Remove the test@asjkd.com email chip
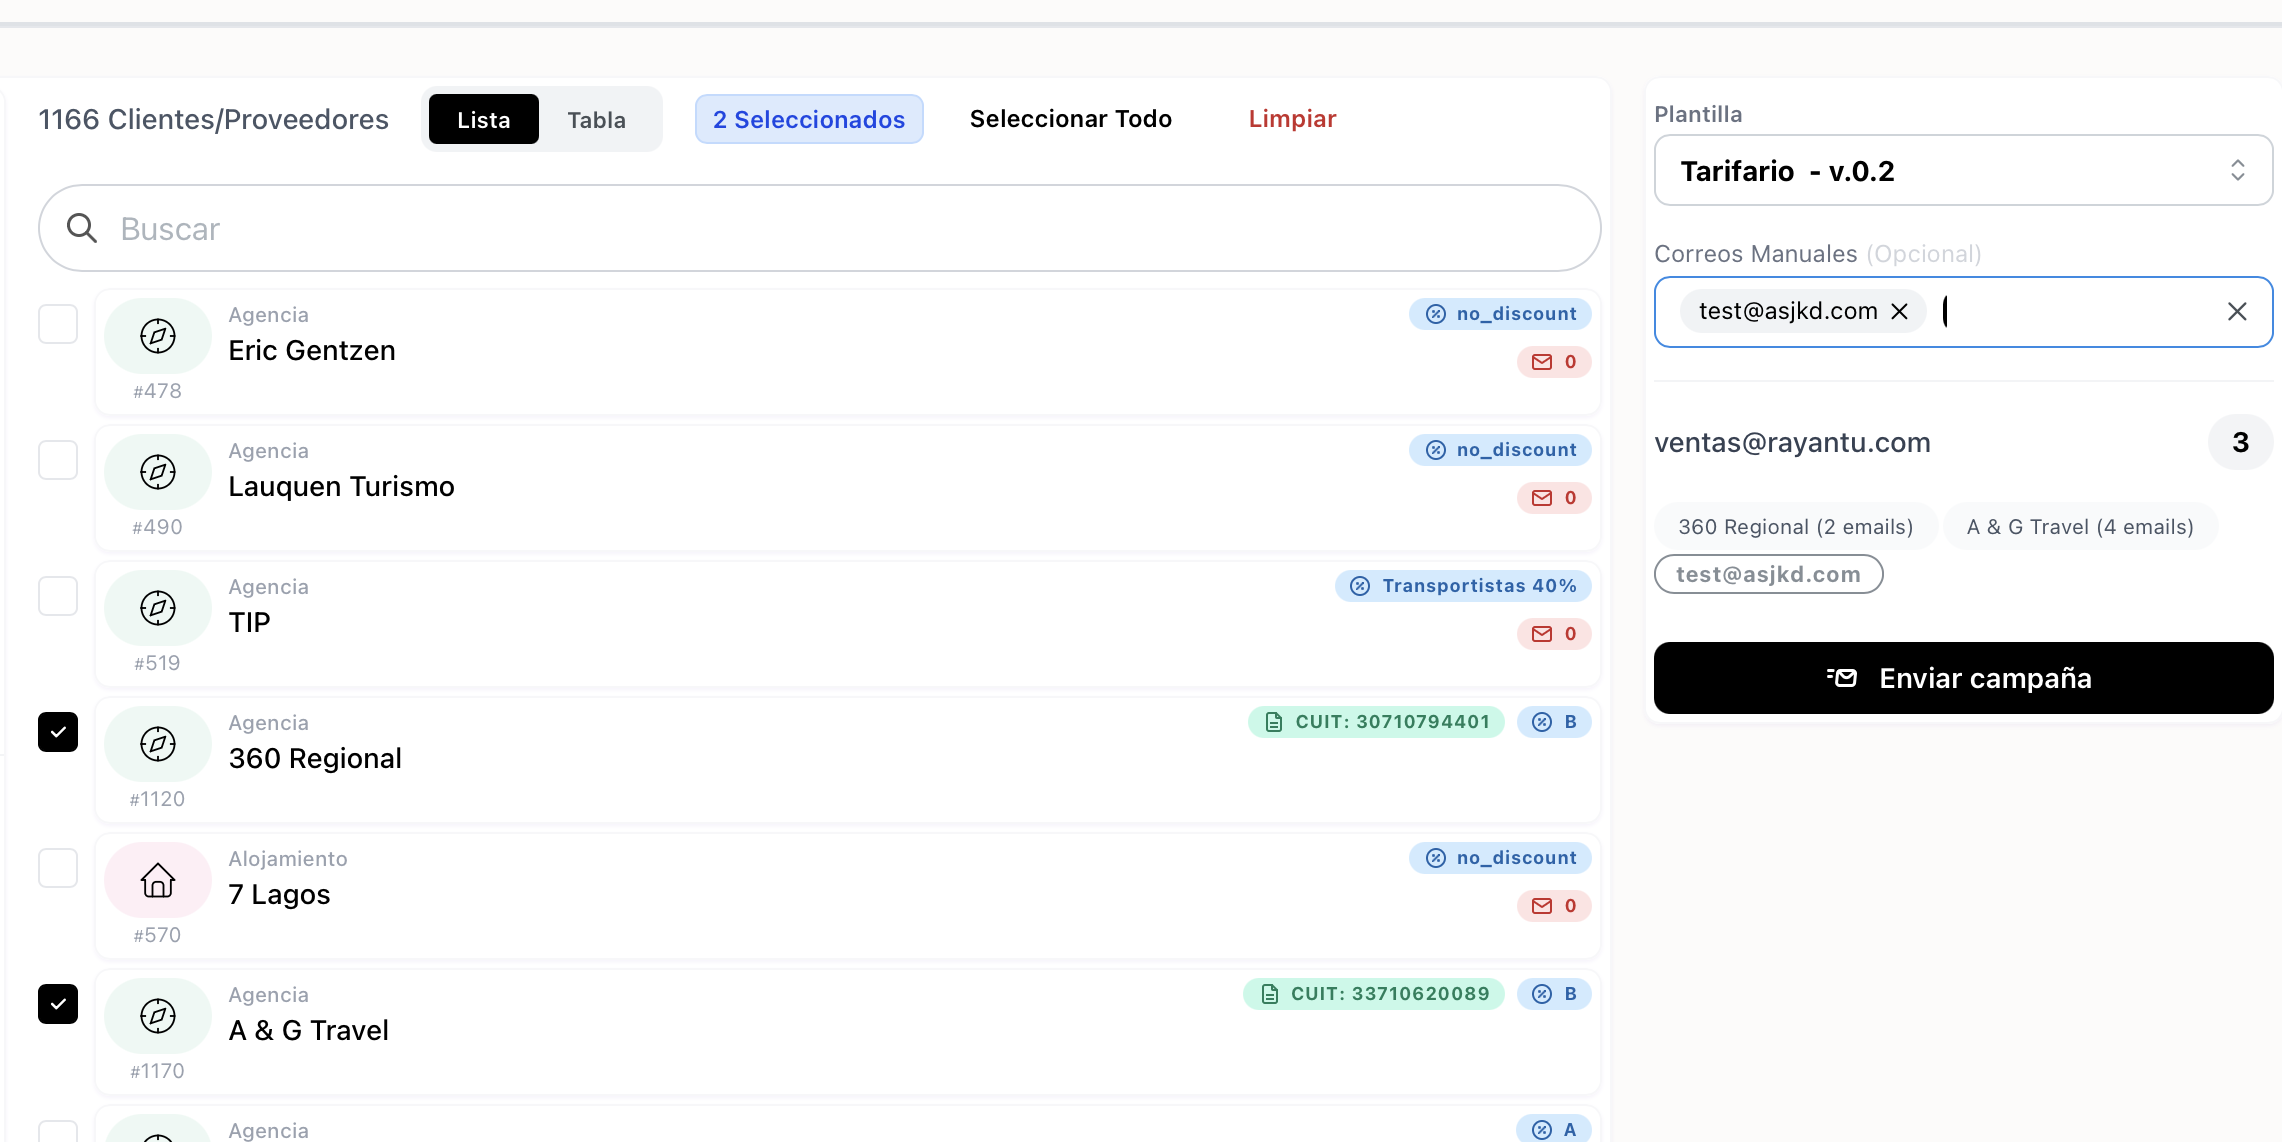The image size is (2282, 1142). coord(1899,312)
